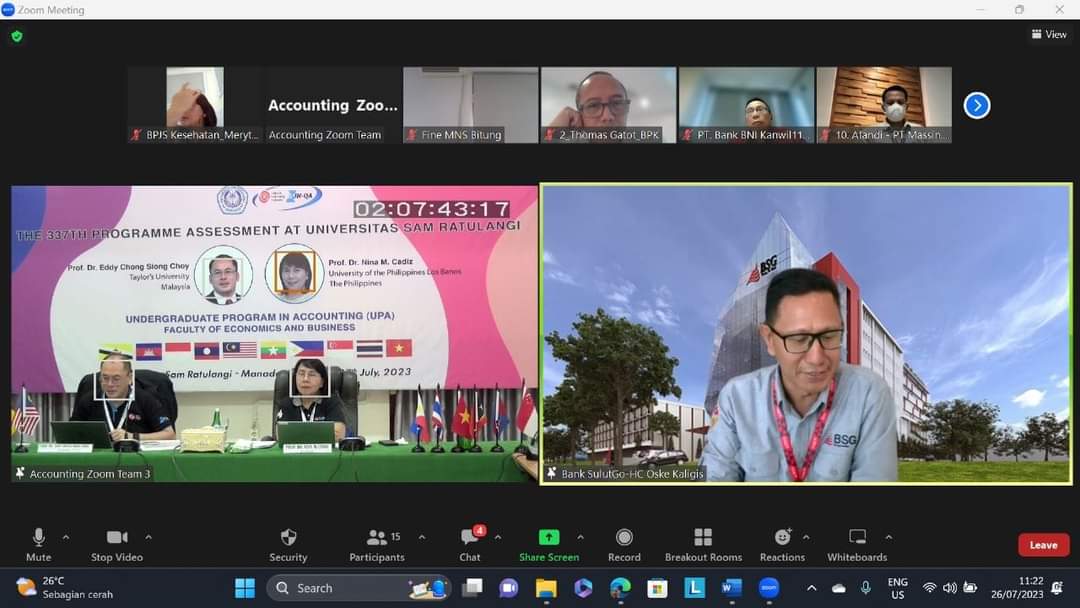Expand video options arrow beside Stop Video
The height and width of the screenshot is (608, 1080).
(x=148, y=537)
